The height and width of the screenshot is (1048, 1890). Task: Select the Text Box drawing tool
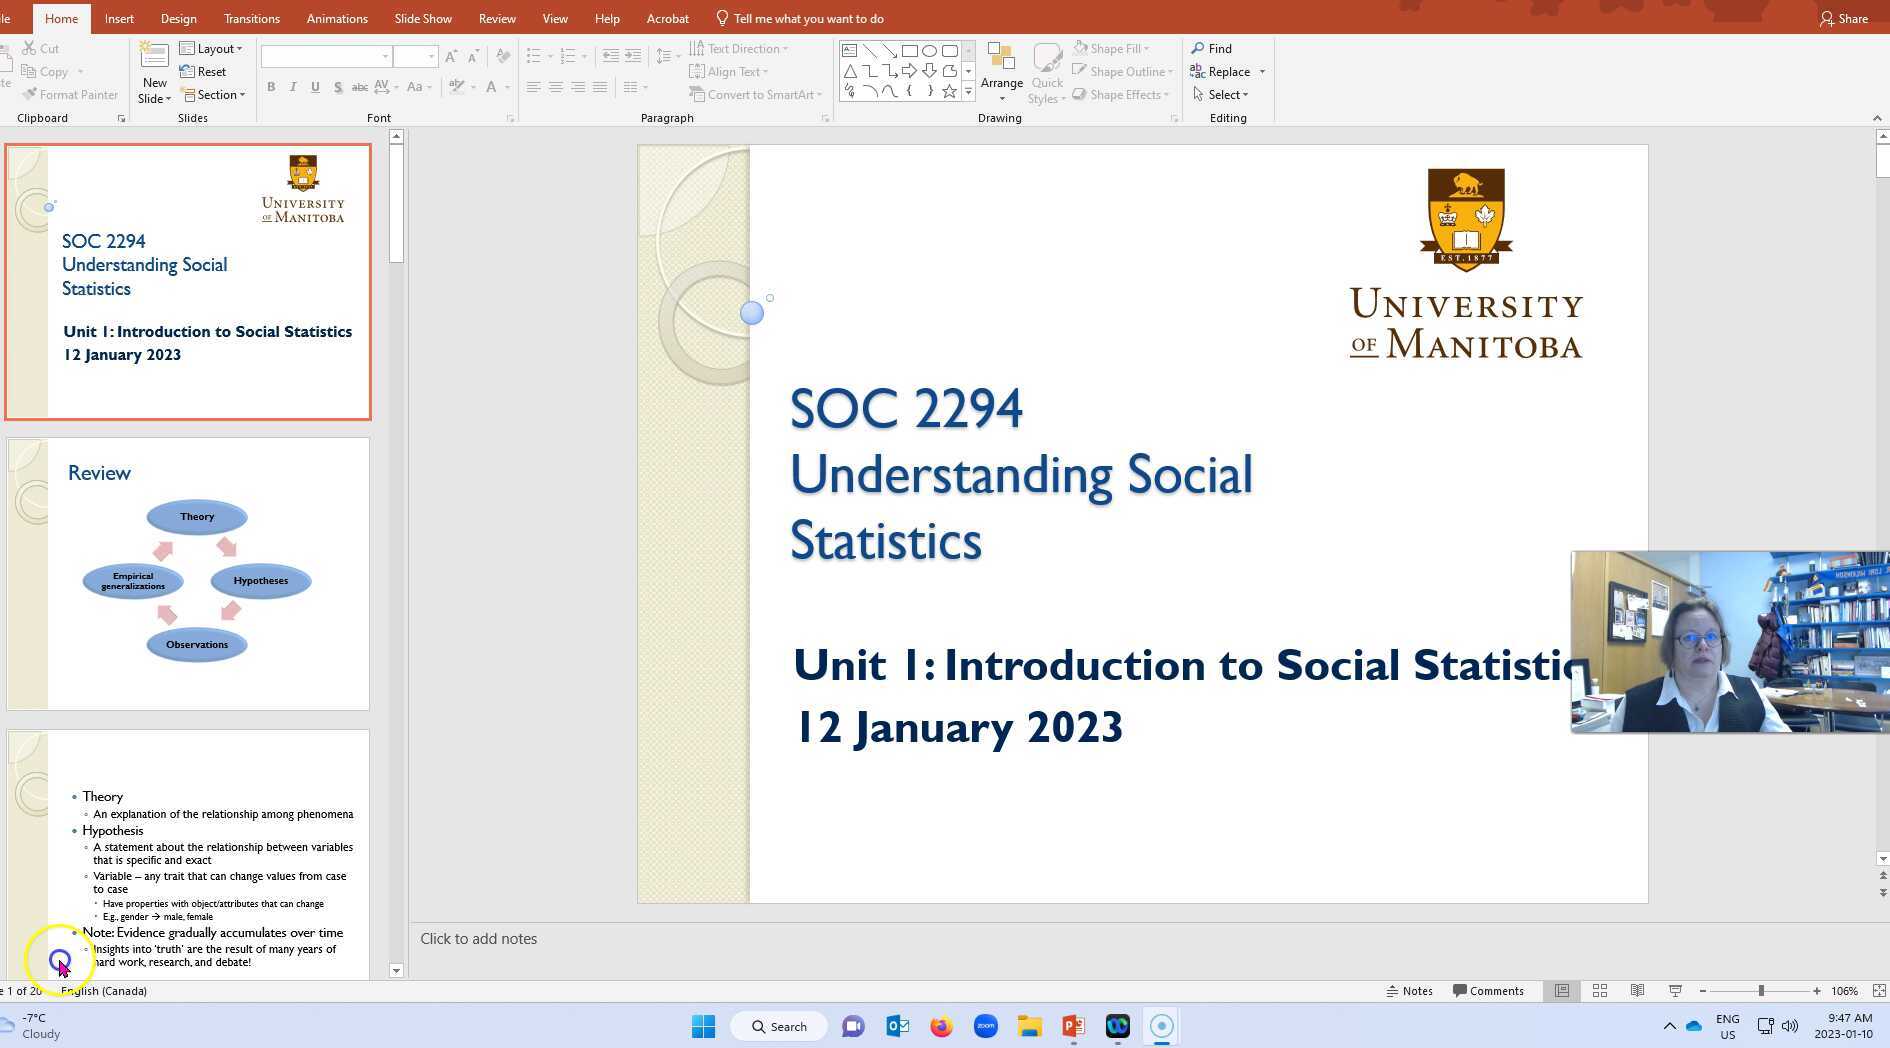pyautogui.click(x=851, y=49)
